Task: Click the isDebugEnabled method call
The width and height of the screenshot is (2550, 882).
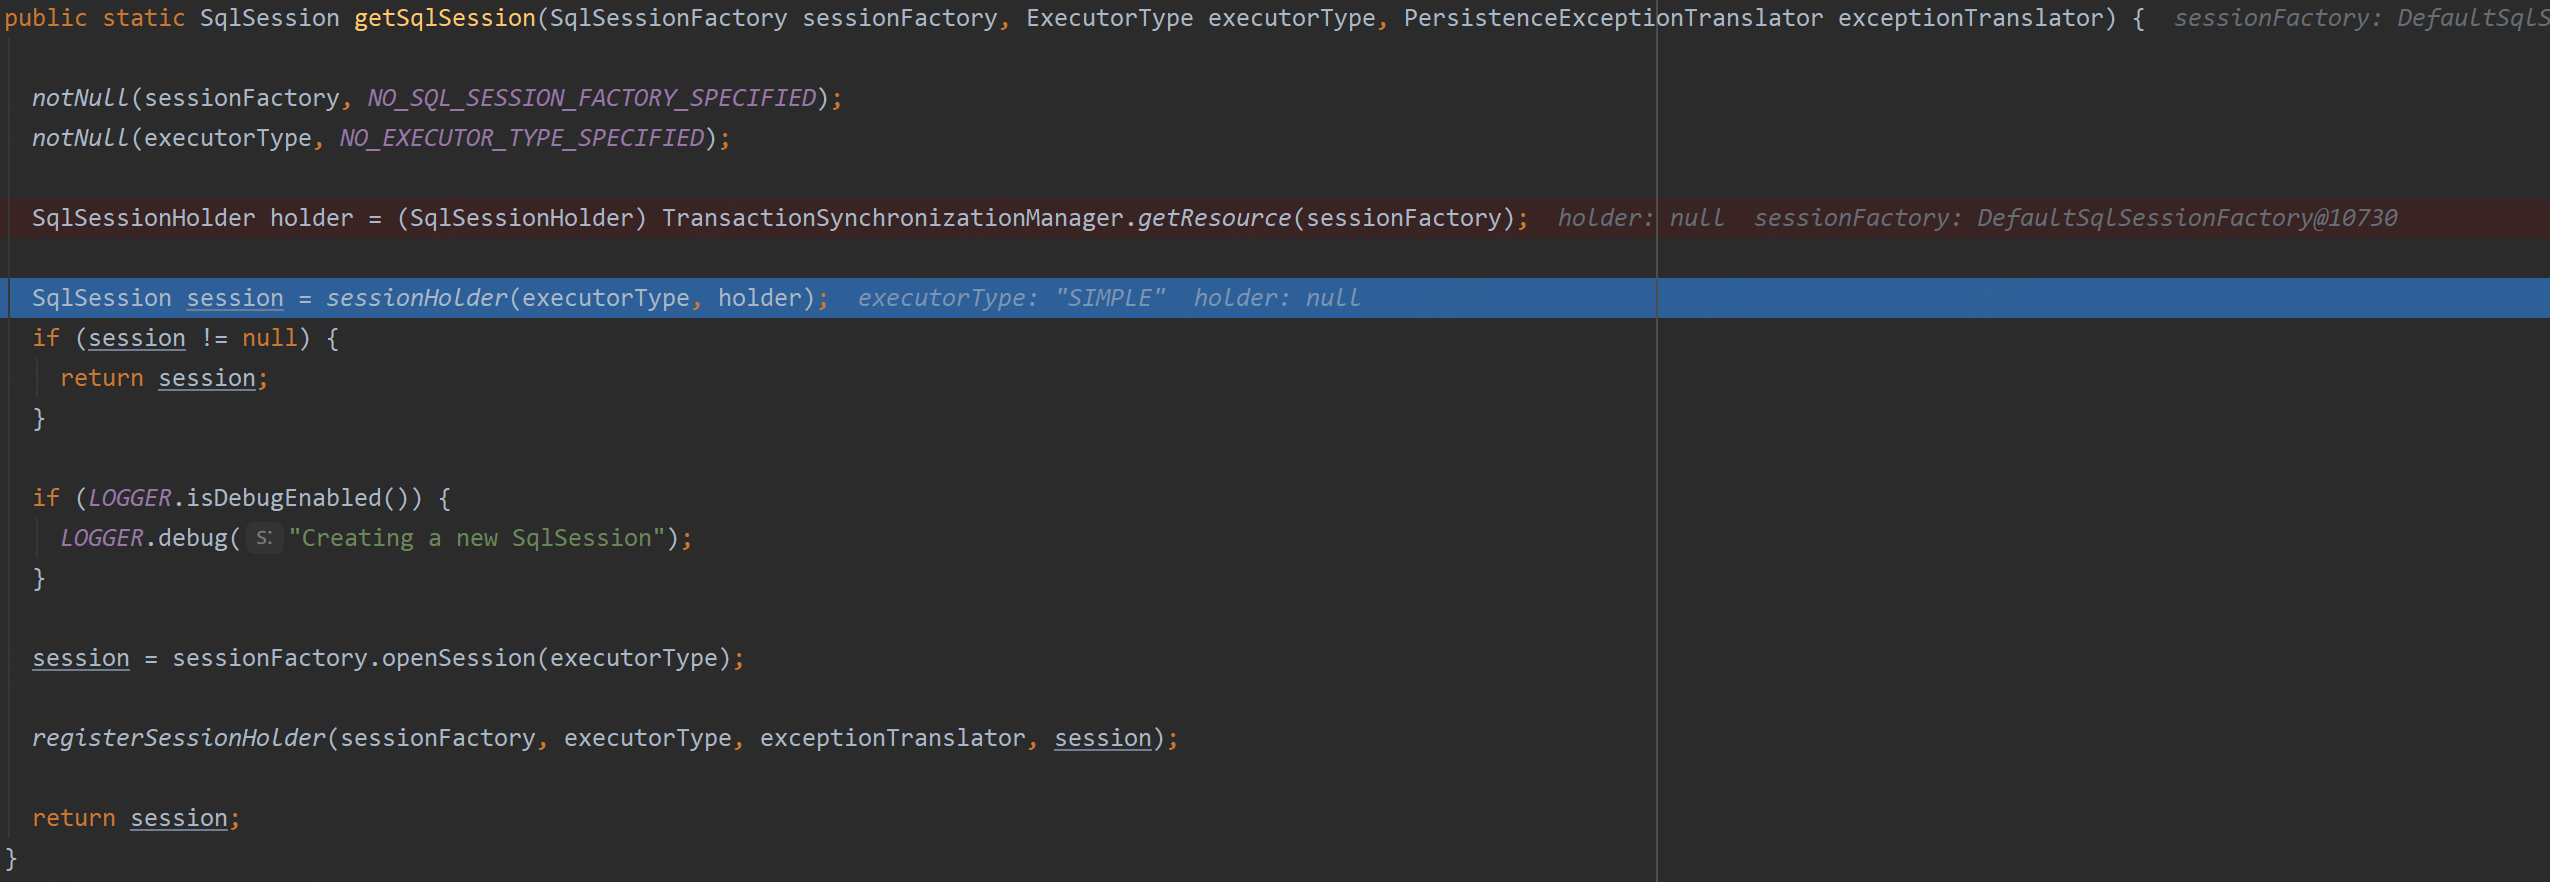Action: [x=284, y=498]
